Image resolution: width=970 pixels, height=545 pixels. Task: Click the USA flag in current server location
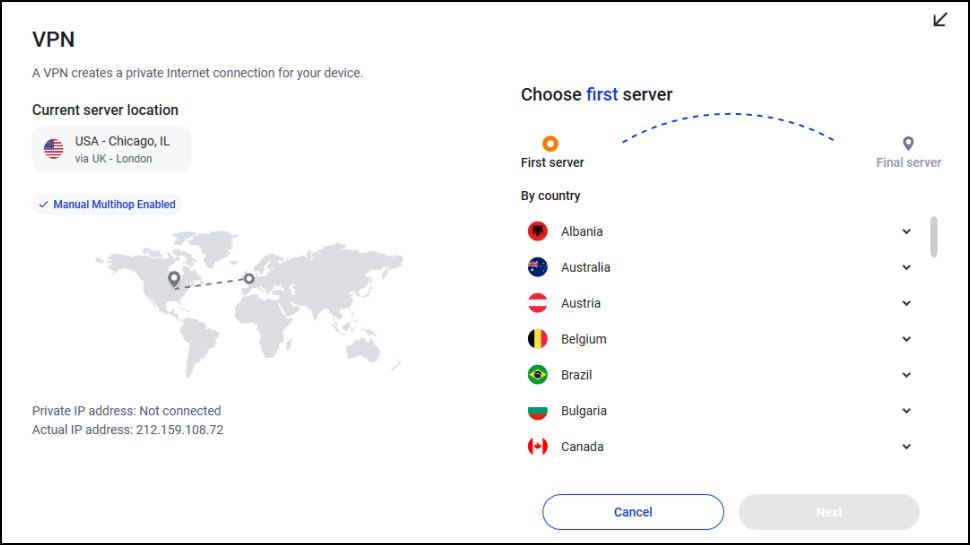click(54, 149)
